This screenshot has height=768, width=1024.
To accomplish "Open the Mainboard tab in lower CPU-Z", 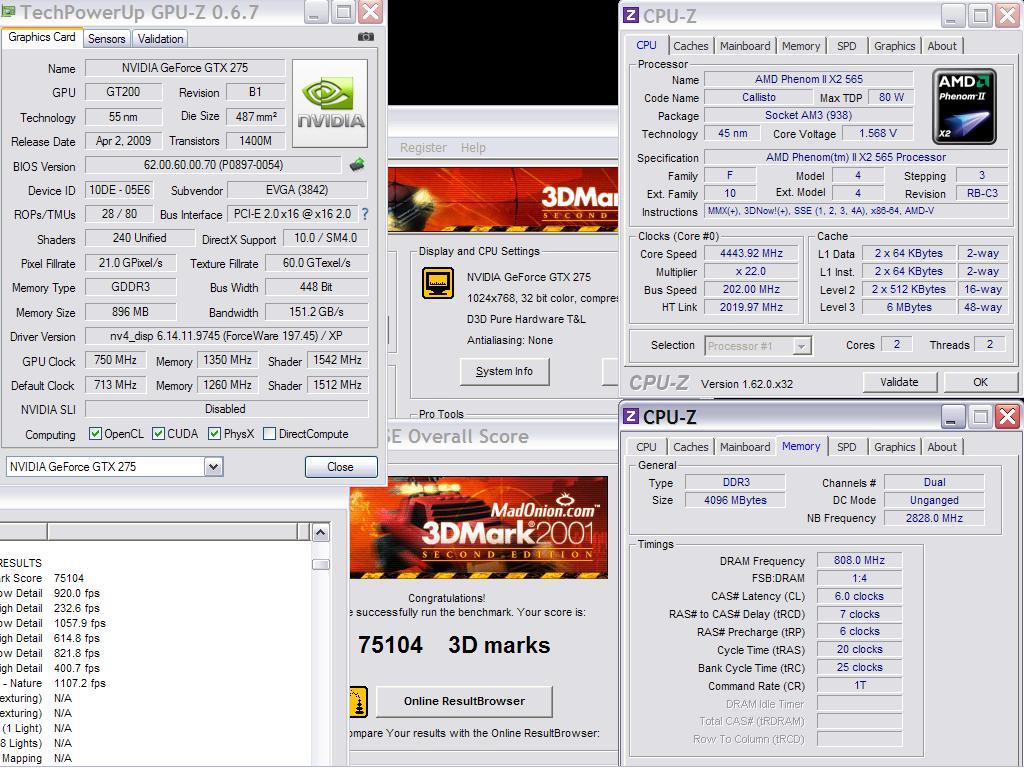I will click(x=745, y=447).
